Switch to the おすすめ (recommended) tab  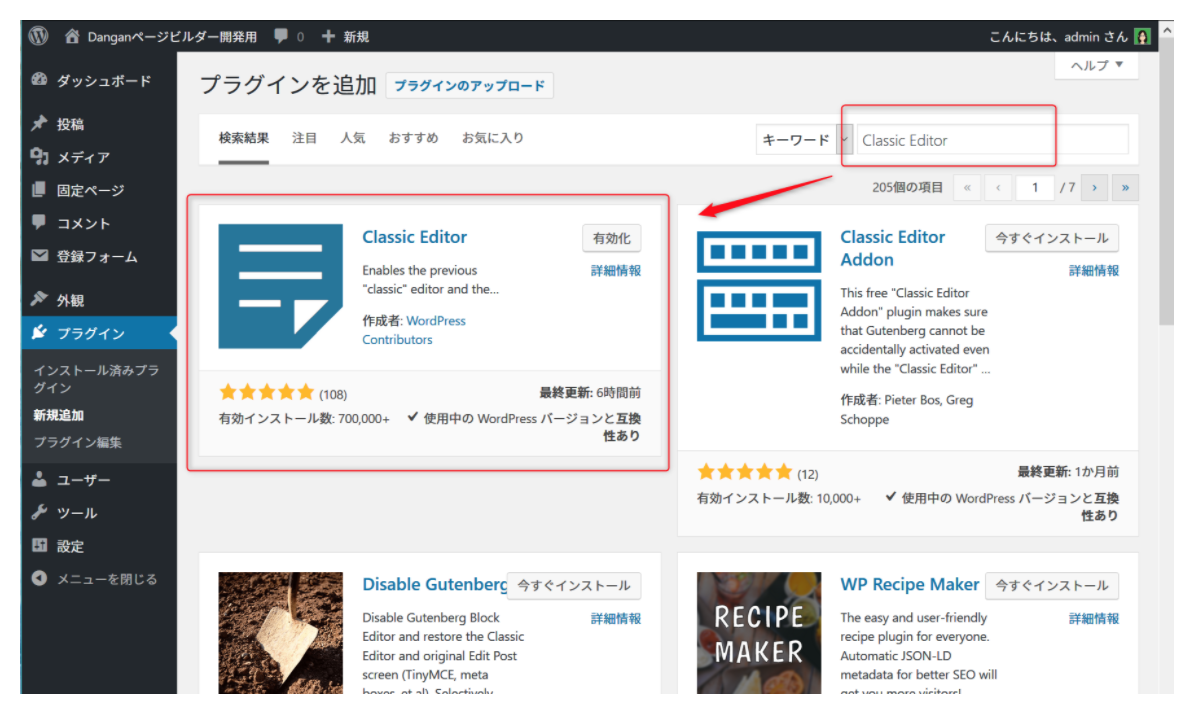(x=413, y=138)
